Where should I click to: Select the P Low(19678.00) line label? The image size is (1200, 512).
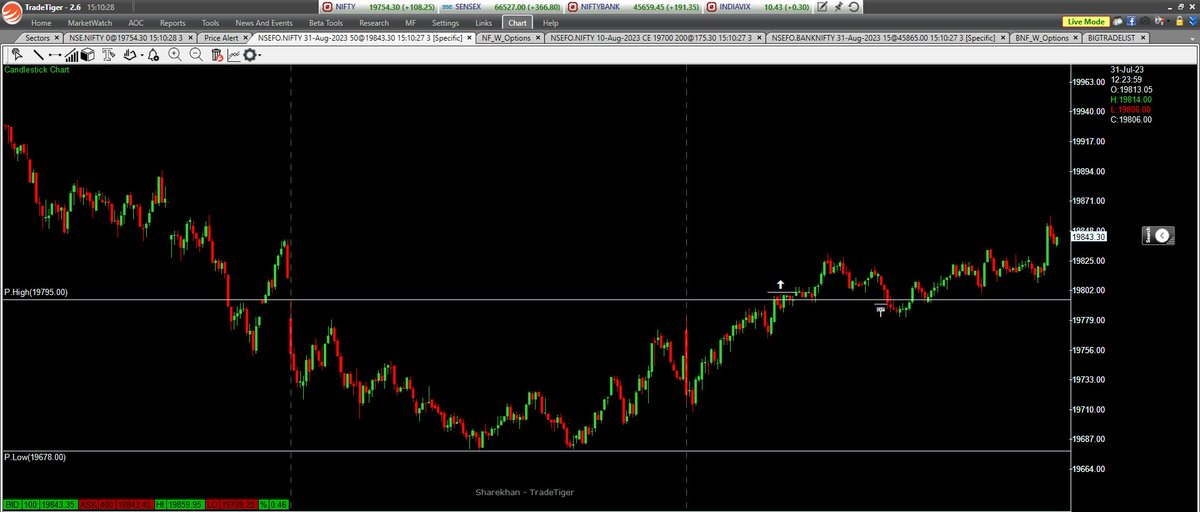(x=35, y=457)
